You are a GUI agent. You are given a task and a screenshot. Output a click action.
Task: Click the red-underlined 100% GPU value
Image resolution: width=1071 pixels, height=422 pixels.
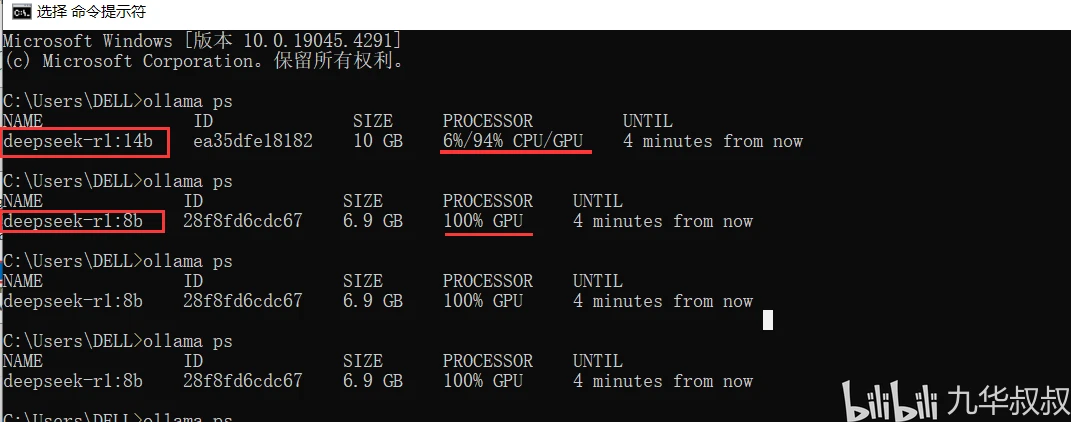(x=483, y=221)
